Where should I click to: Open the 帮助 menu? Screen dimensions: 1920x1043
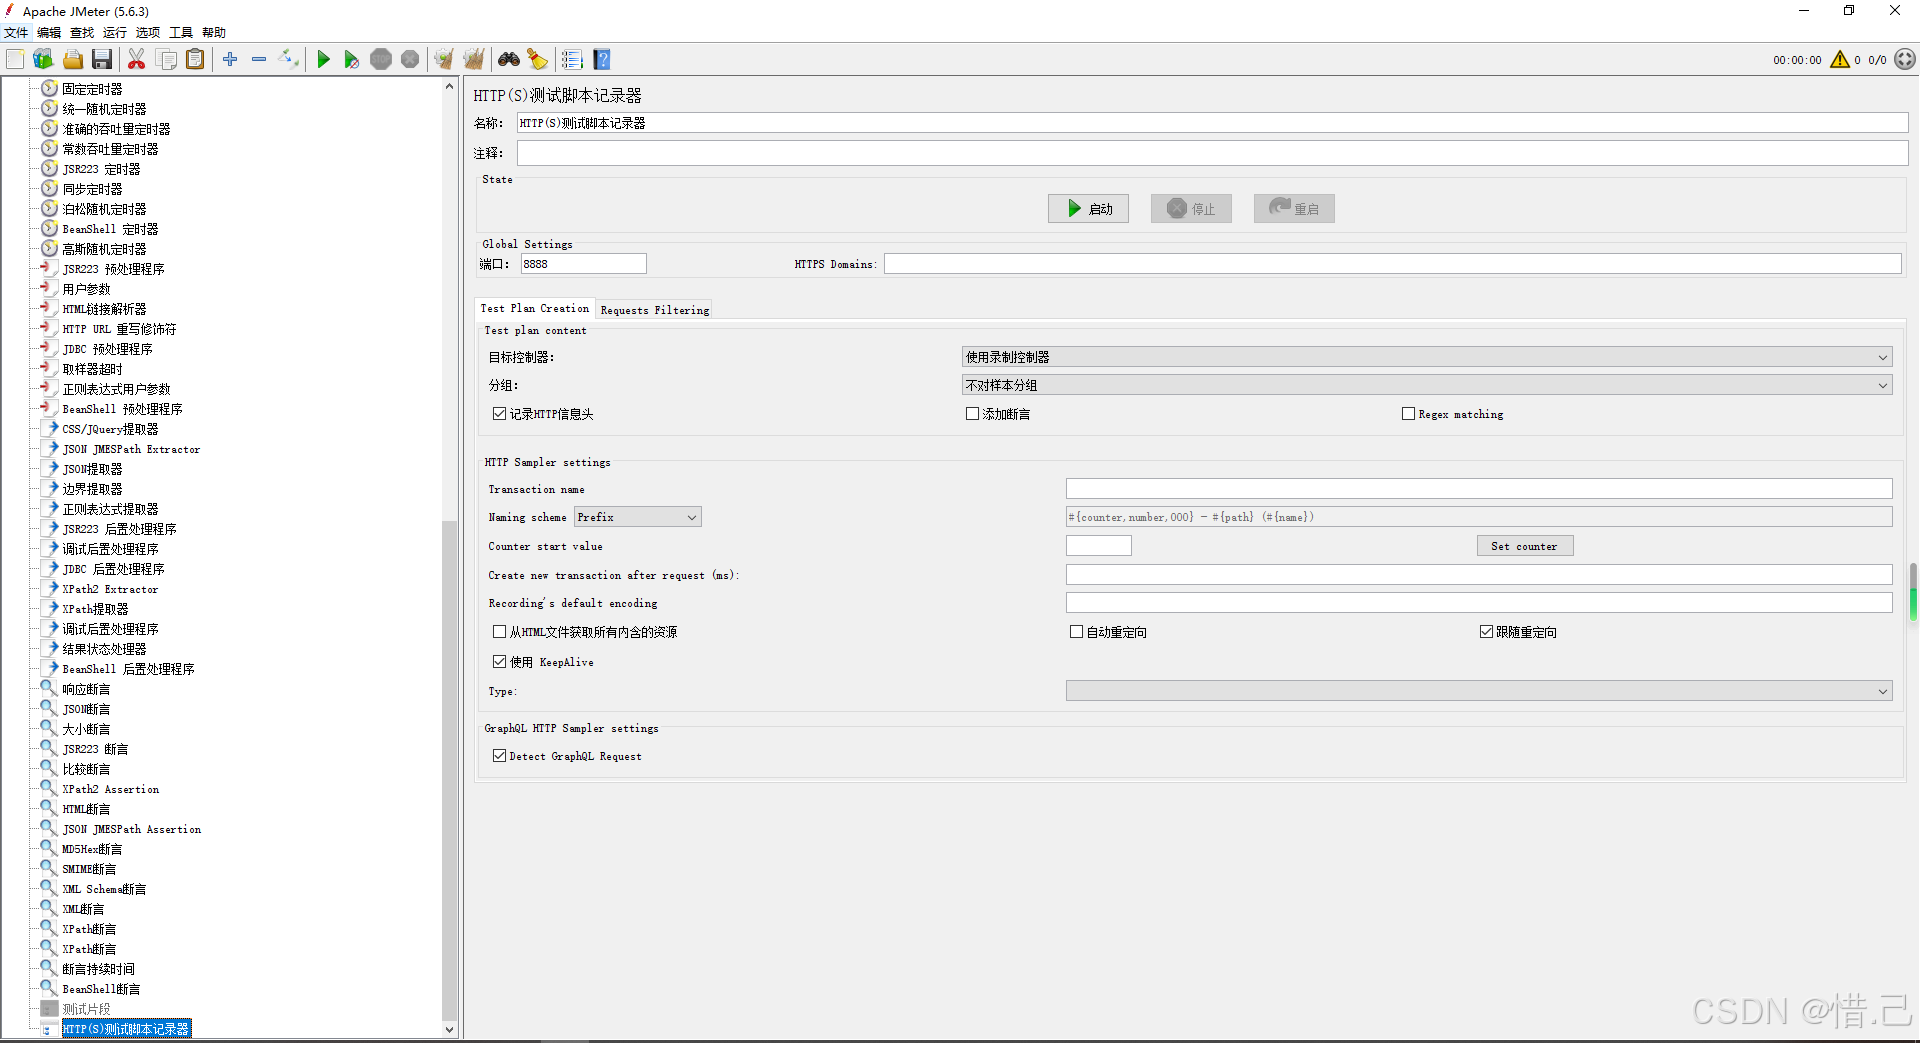tap(214, 32)
